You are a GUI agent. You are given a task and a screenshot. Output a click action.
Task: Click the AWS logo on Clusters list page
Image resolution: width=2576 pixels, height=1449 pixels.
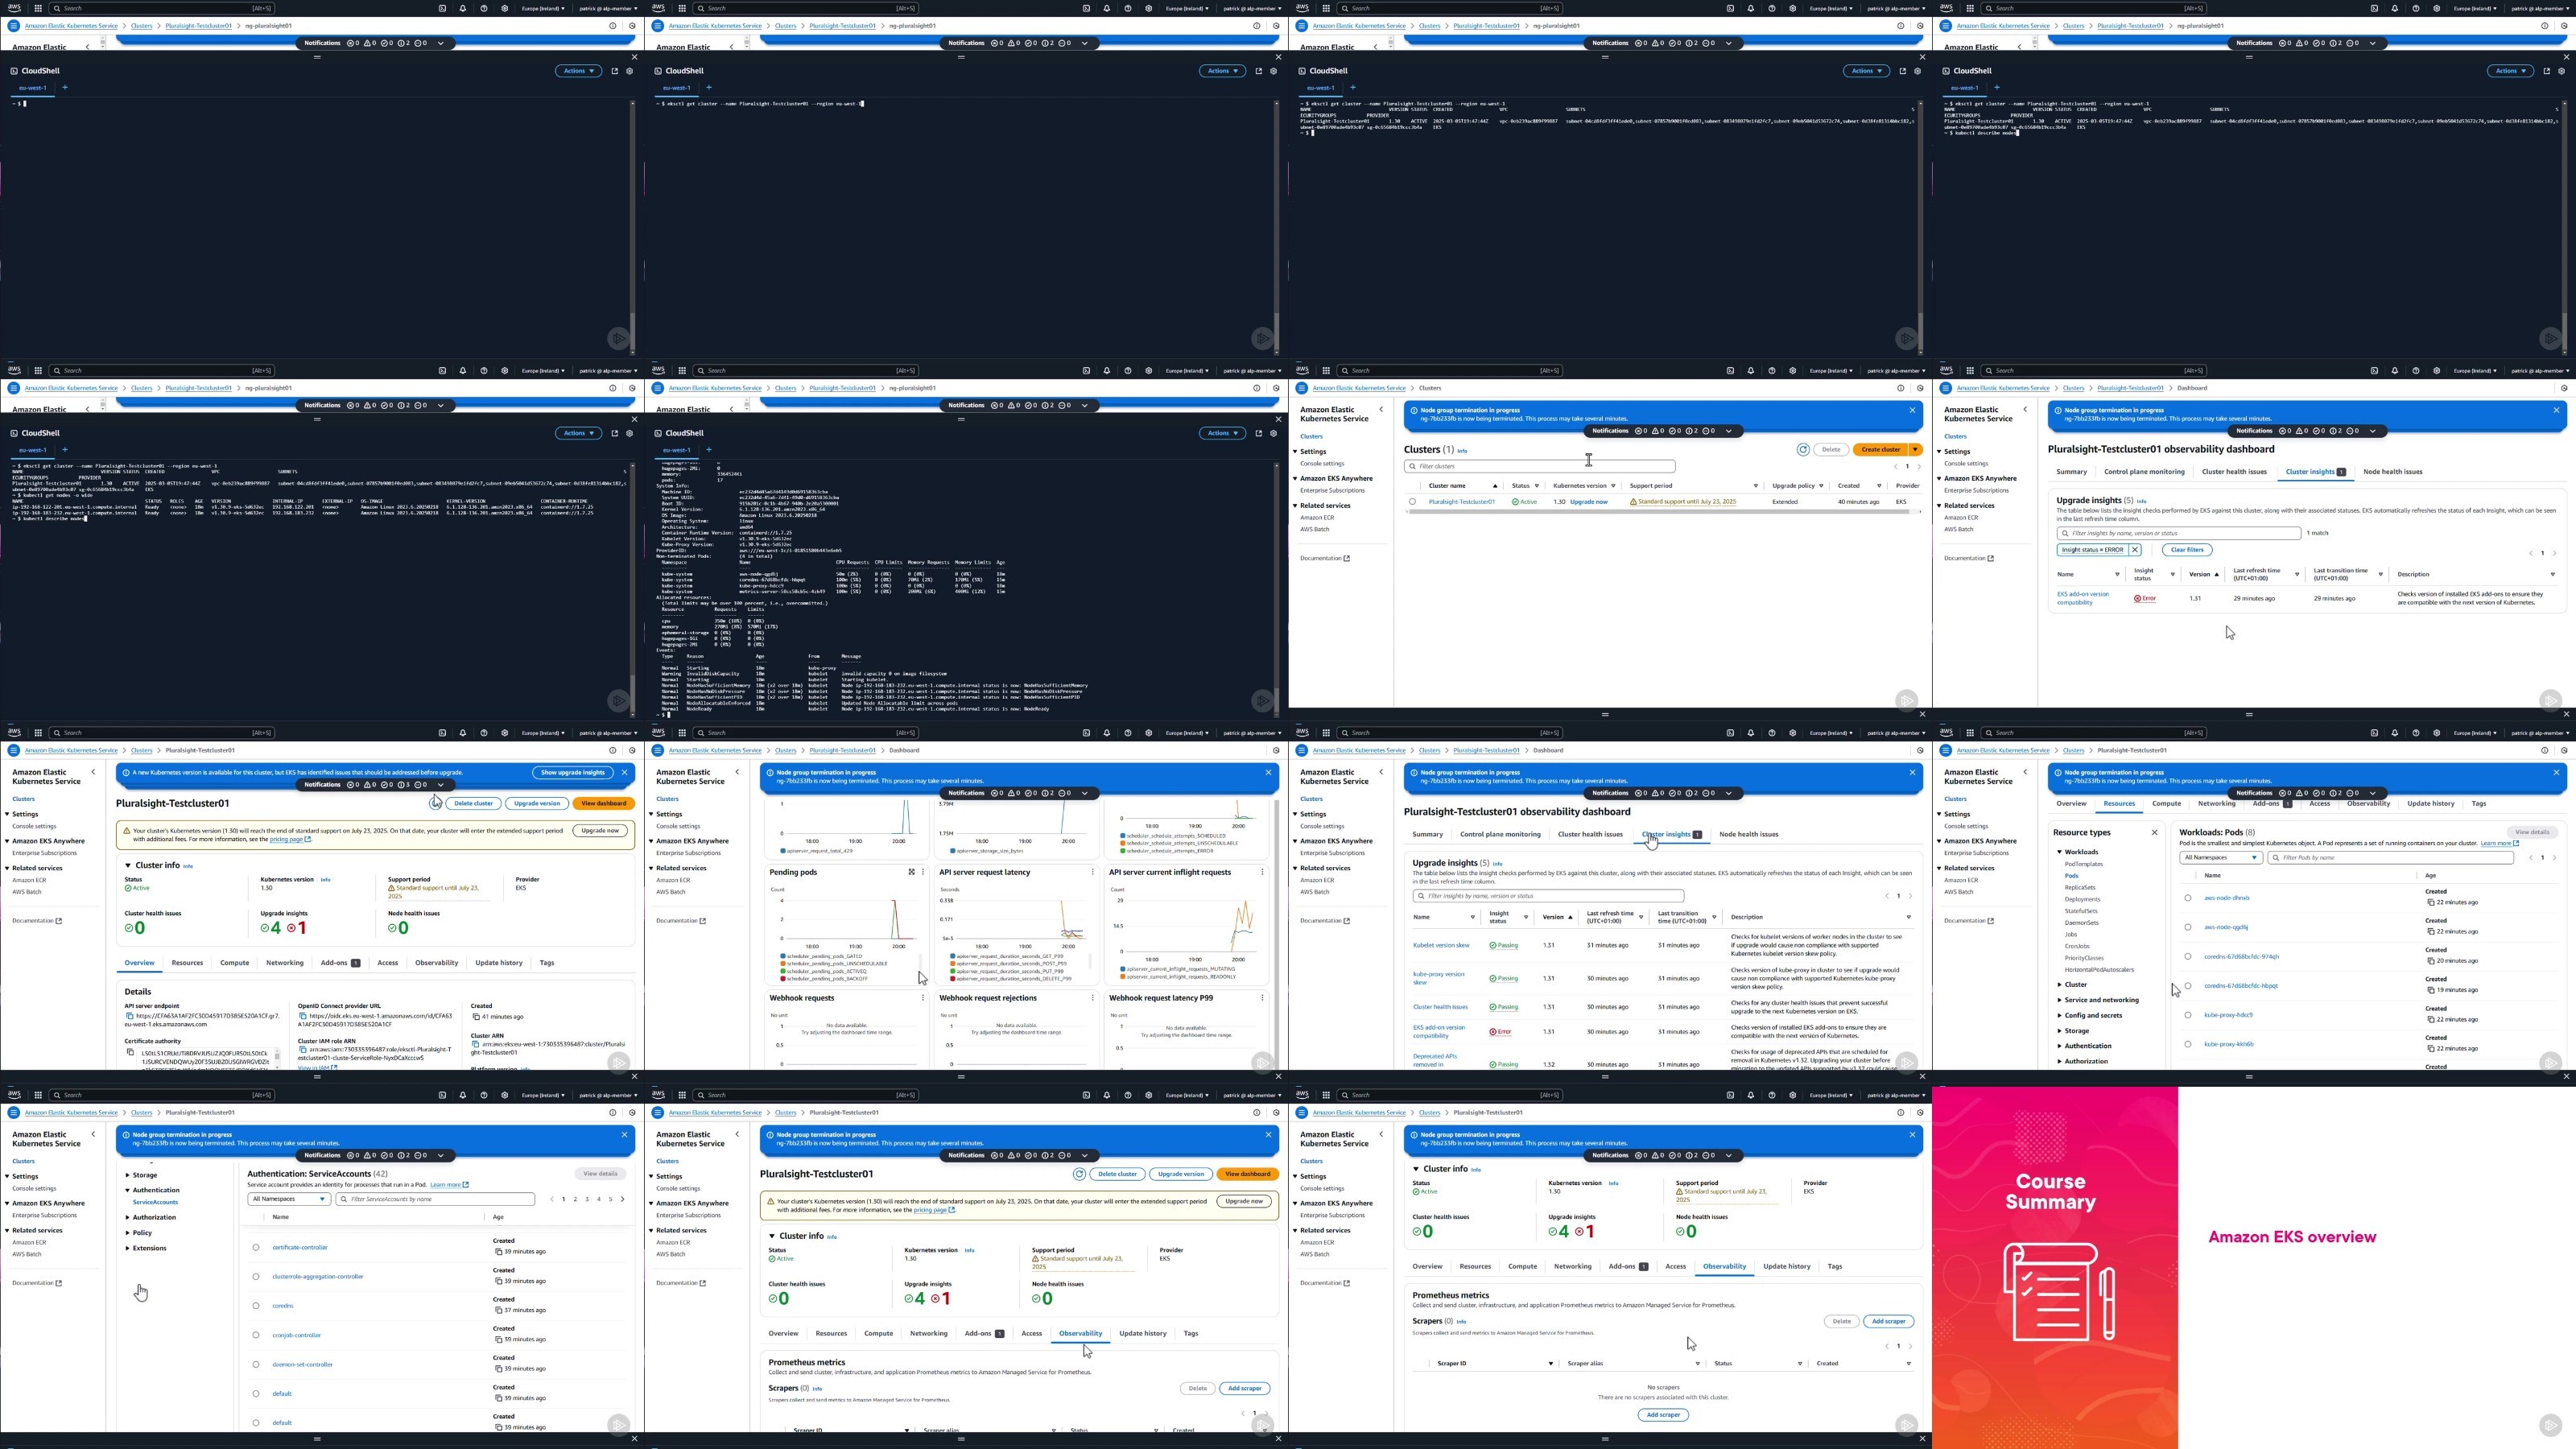pyautogui.click(x=1302, y=370)
